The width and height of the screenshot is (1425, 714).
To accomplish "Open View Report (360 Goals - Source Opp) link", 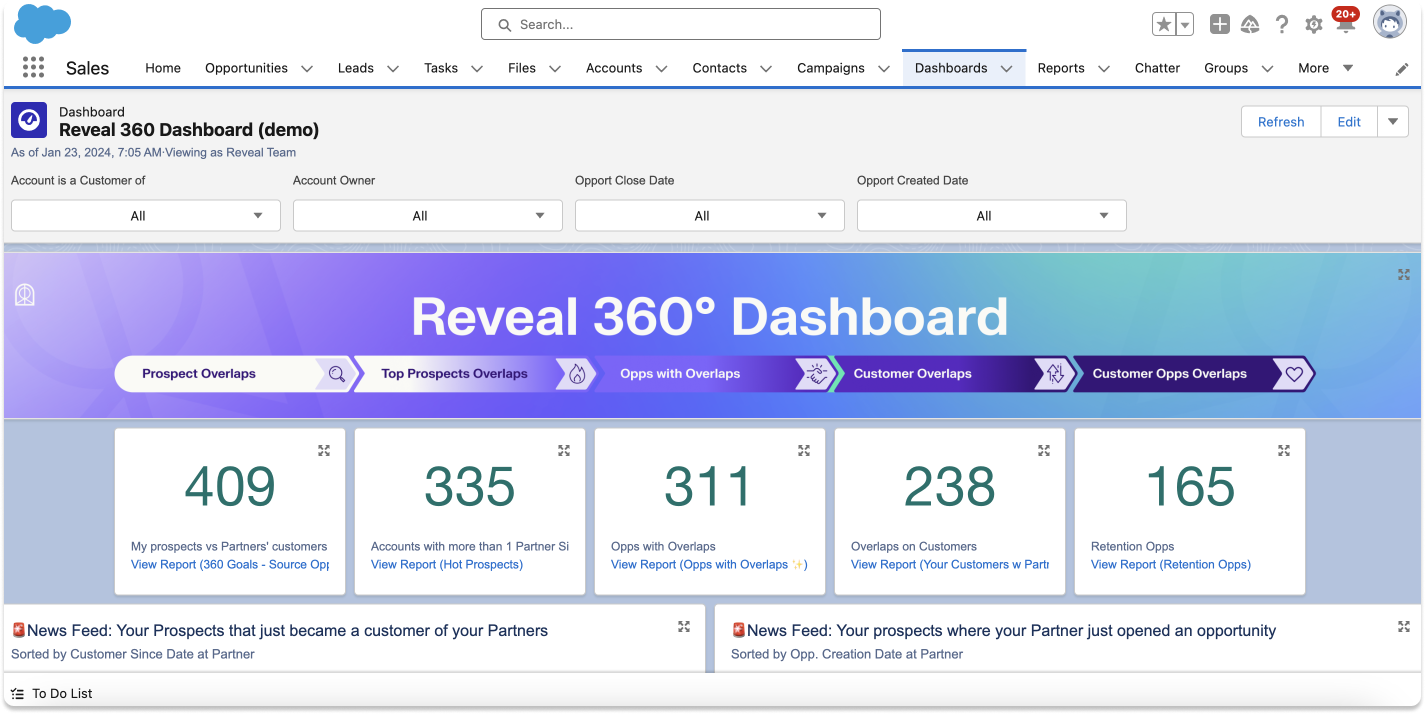I will 230,564.
